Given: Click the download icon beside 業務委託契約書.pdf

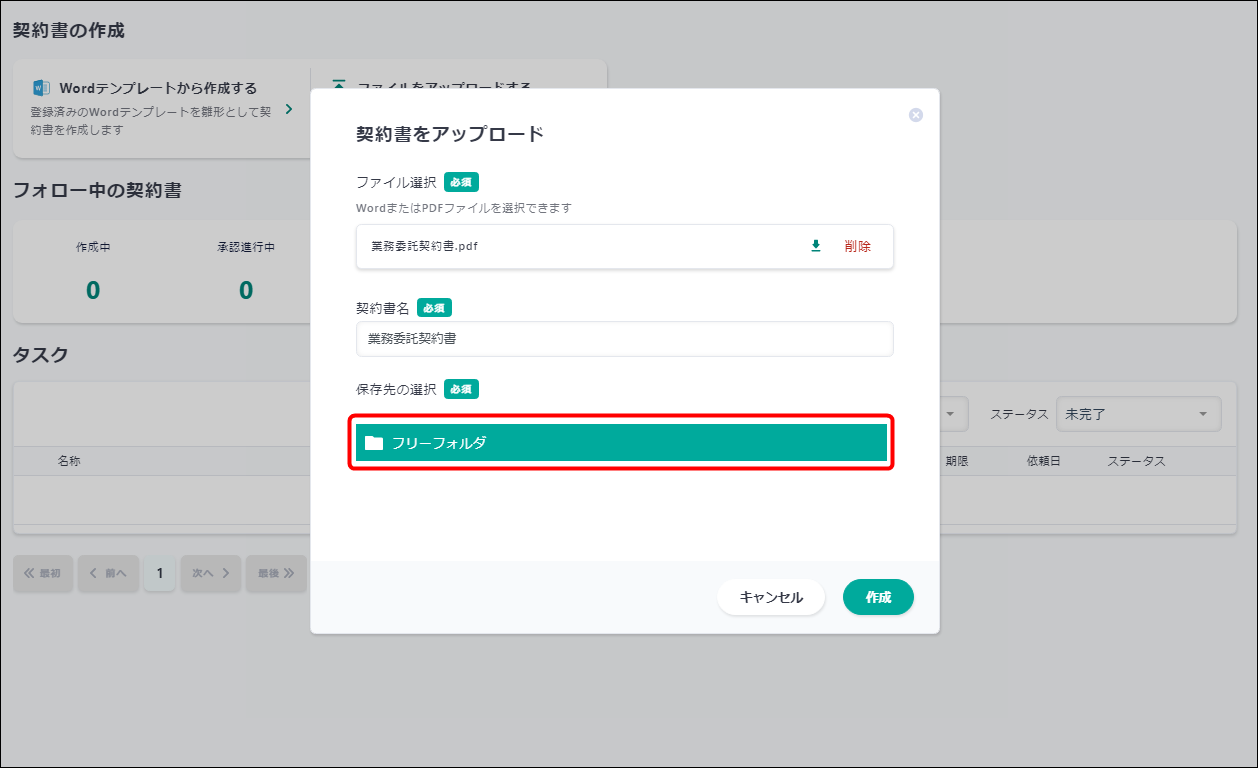Looking at the screenshot, I should (x=815, y=246).
